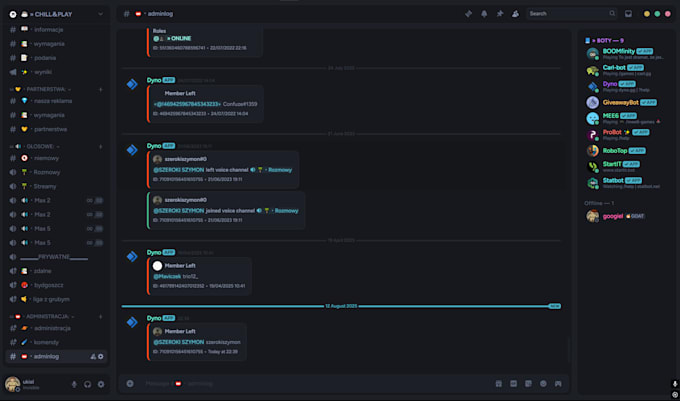The height and width of the screenshot is (401, 680).
Task: Open the administracja channel
Action: tap(56, 328)
